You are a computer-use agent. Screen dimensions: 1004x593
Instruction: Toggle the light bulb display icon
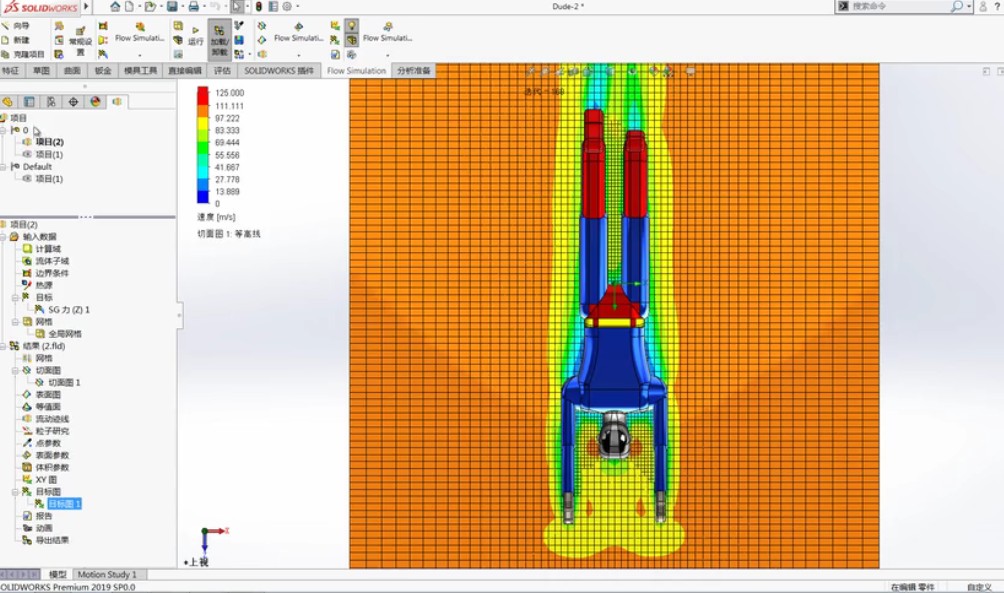[x=352, y=26]
